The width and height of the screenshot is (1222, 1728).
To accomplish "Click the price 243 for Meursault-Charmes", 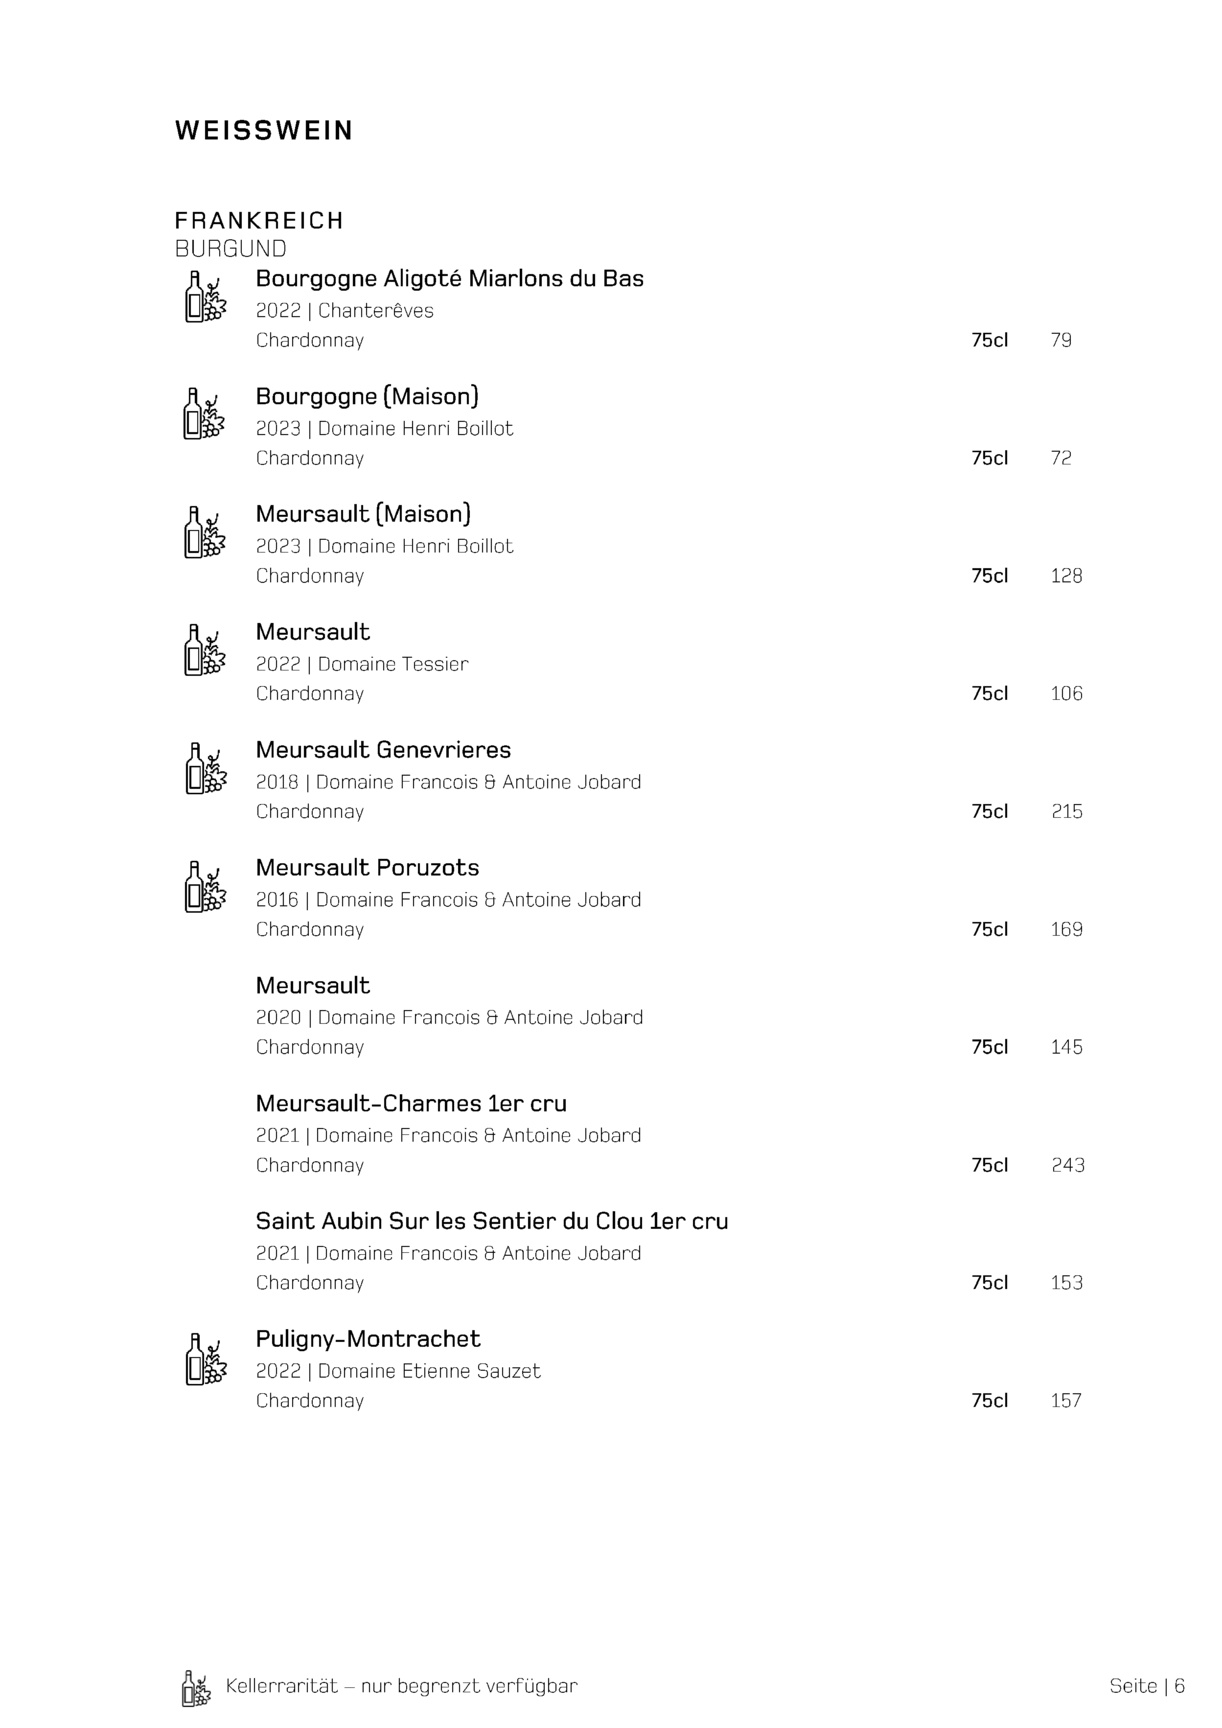I will pos(1067,1165).
